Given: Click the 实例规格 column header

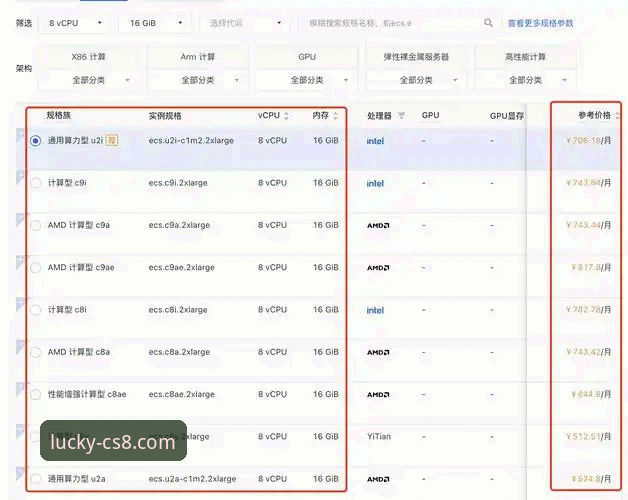Looking at the screenshot, I should (165, 116).
